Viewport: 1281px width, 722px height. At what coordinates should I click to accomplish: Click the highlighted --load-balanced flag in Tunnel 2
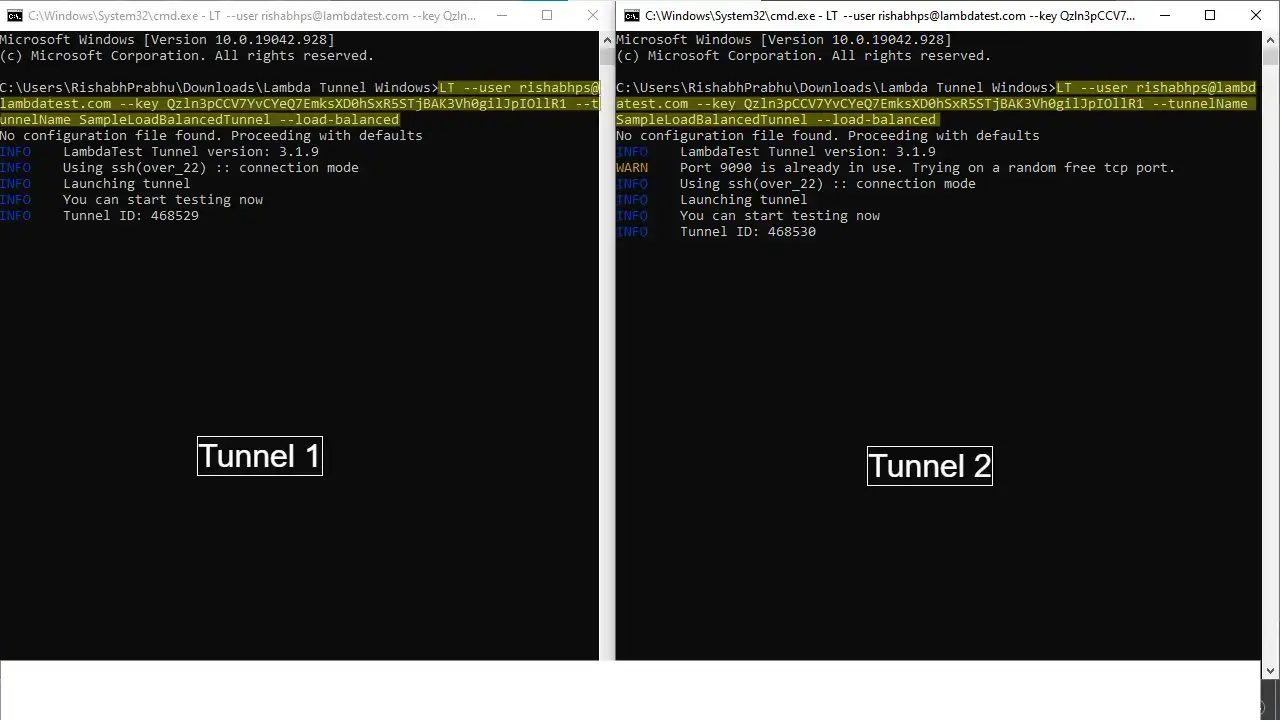click(x=877, y=119)
